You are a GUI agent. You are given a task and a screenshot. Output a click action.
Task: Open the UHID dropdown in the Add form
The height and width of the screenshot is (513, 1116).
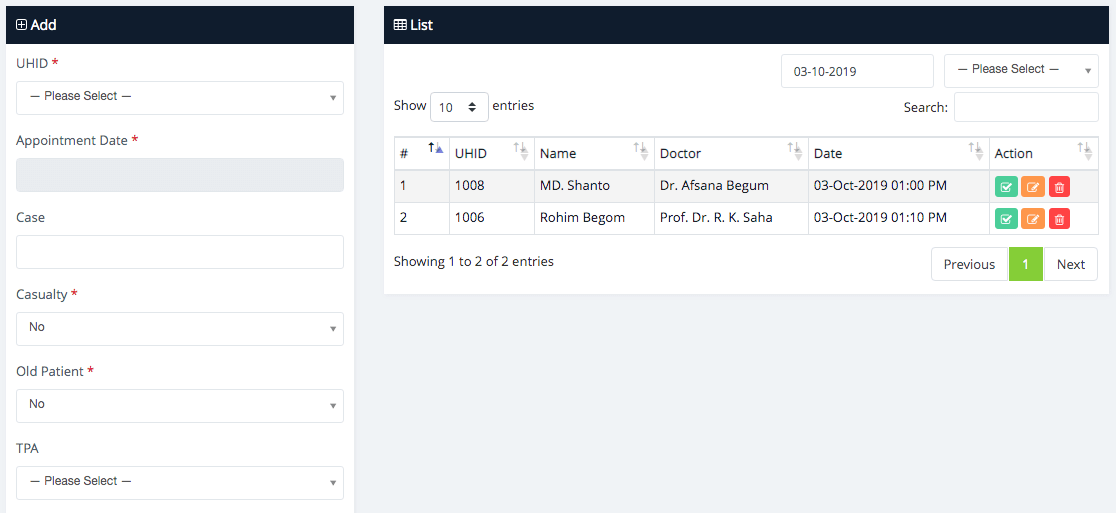coord(180,97)
